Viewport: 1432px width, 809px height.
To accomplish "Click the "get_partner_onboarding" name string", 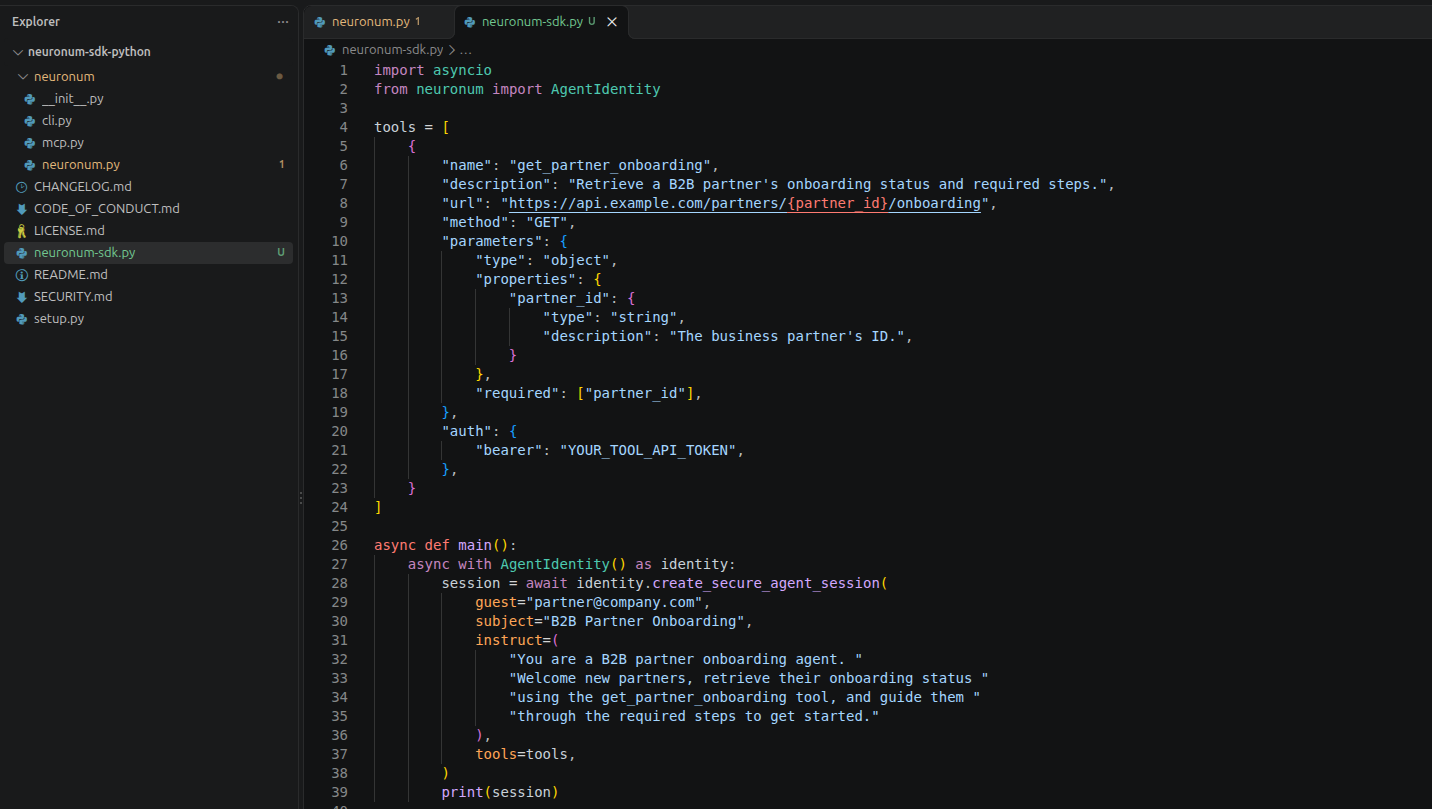I will pos(610,165).
